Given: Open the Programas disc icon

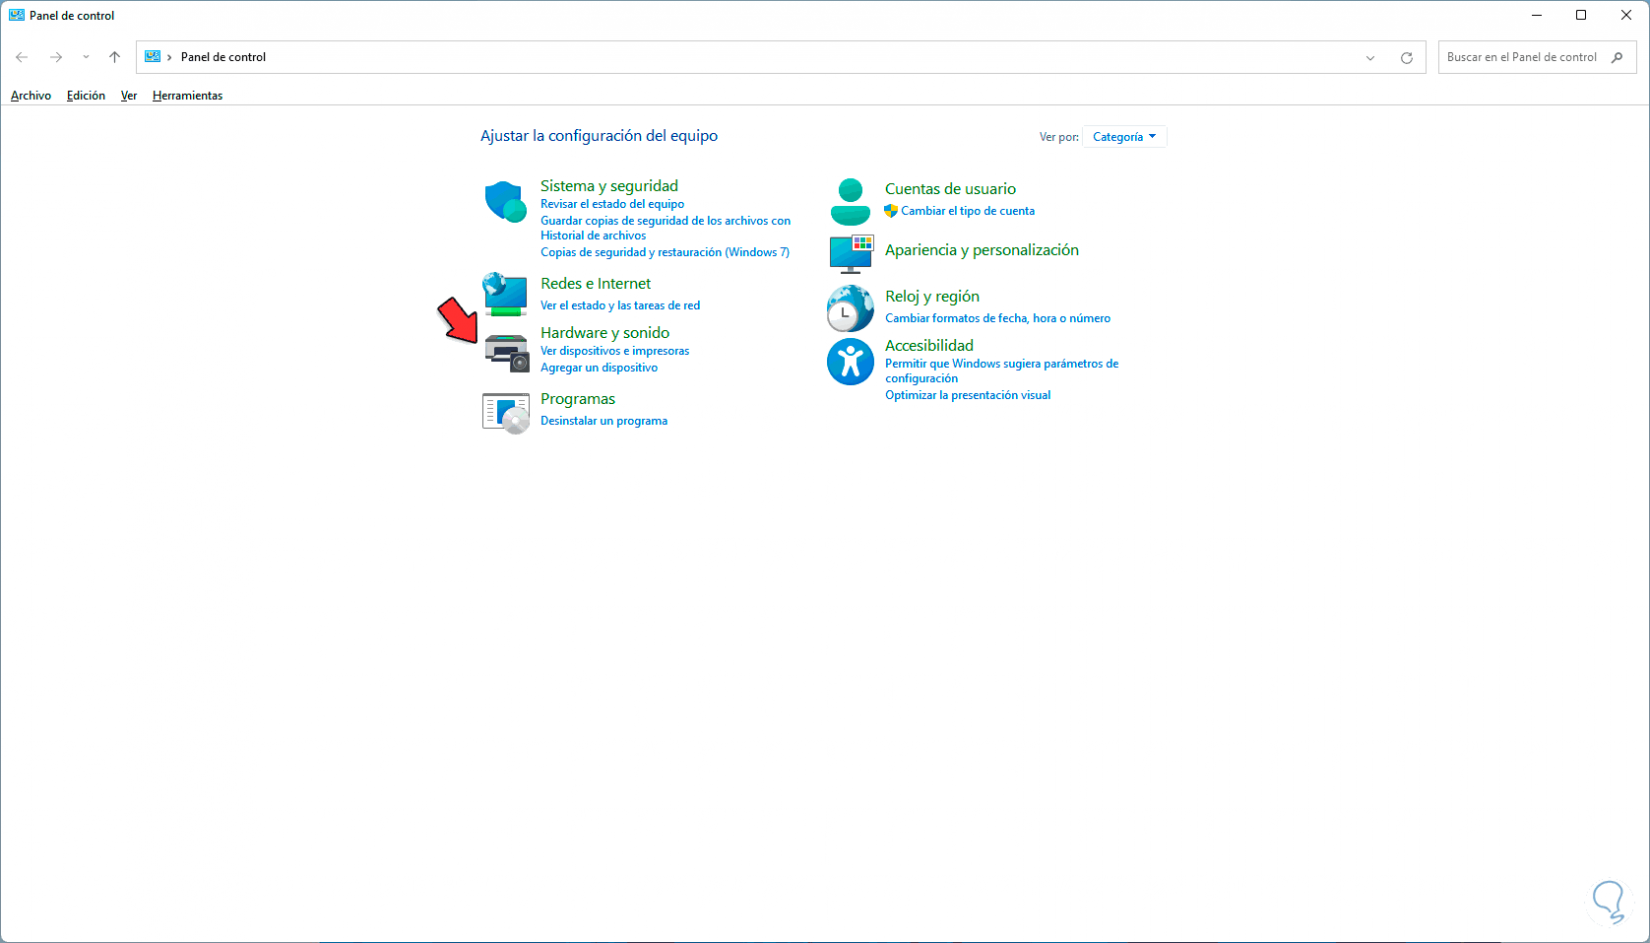Looking at the screenshot, I should pos(506,412).
